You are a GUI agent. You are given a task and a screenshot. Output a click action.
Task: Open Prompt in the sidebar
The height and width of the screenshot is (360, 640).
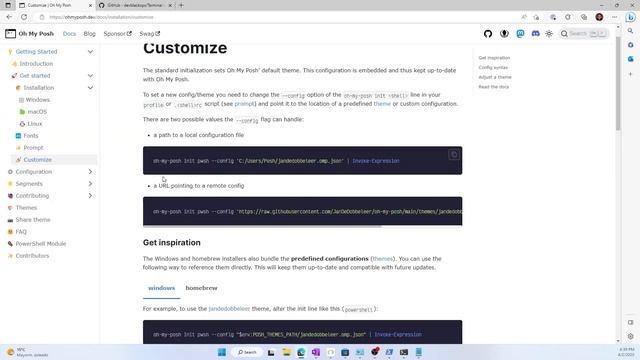point(33,148)
